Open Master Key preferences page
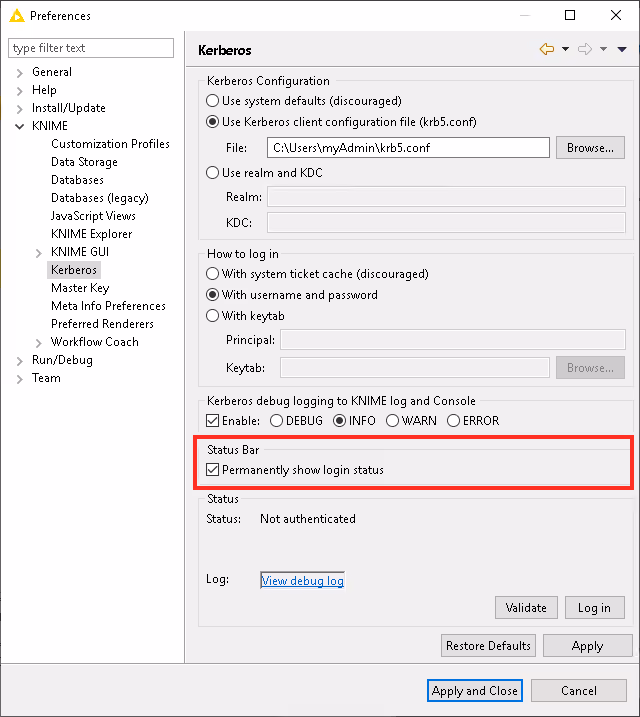 [x=80, y=288]
